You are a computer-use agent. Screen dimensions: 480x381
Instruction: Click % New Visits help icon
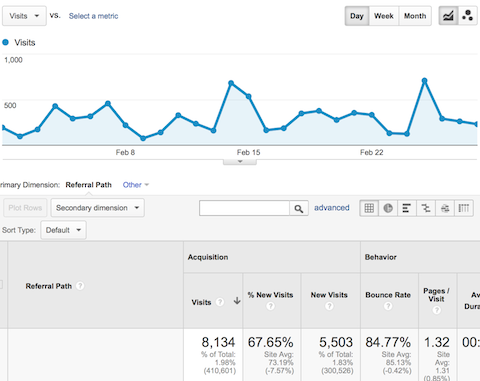271,306
